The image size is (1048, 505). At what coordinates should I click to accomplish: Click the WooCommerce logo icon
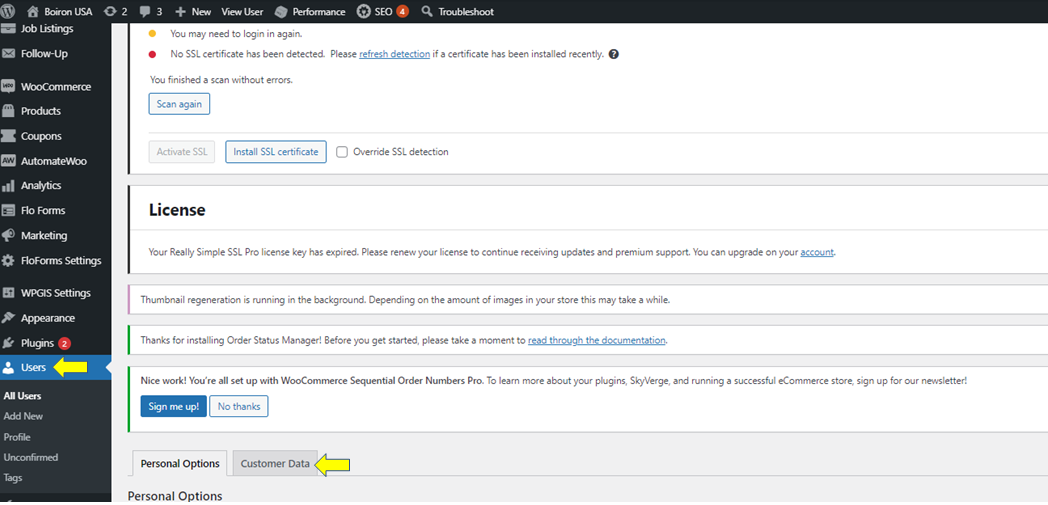9,87
